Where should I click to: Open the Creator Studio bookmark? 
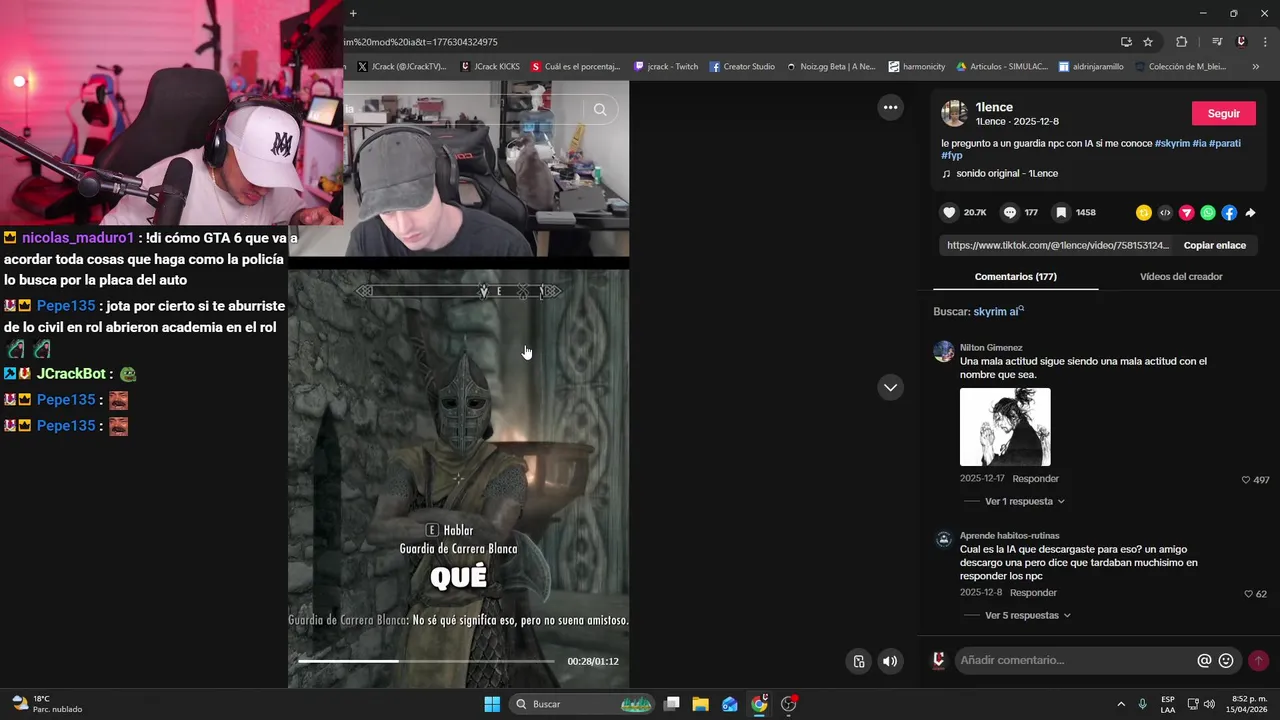[x=742, y=67]
